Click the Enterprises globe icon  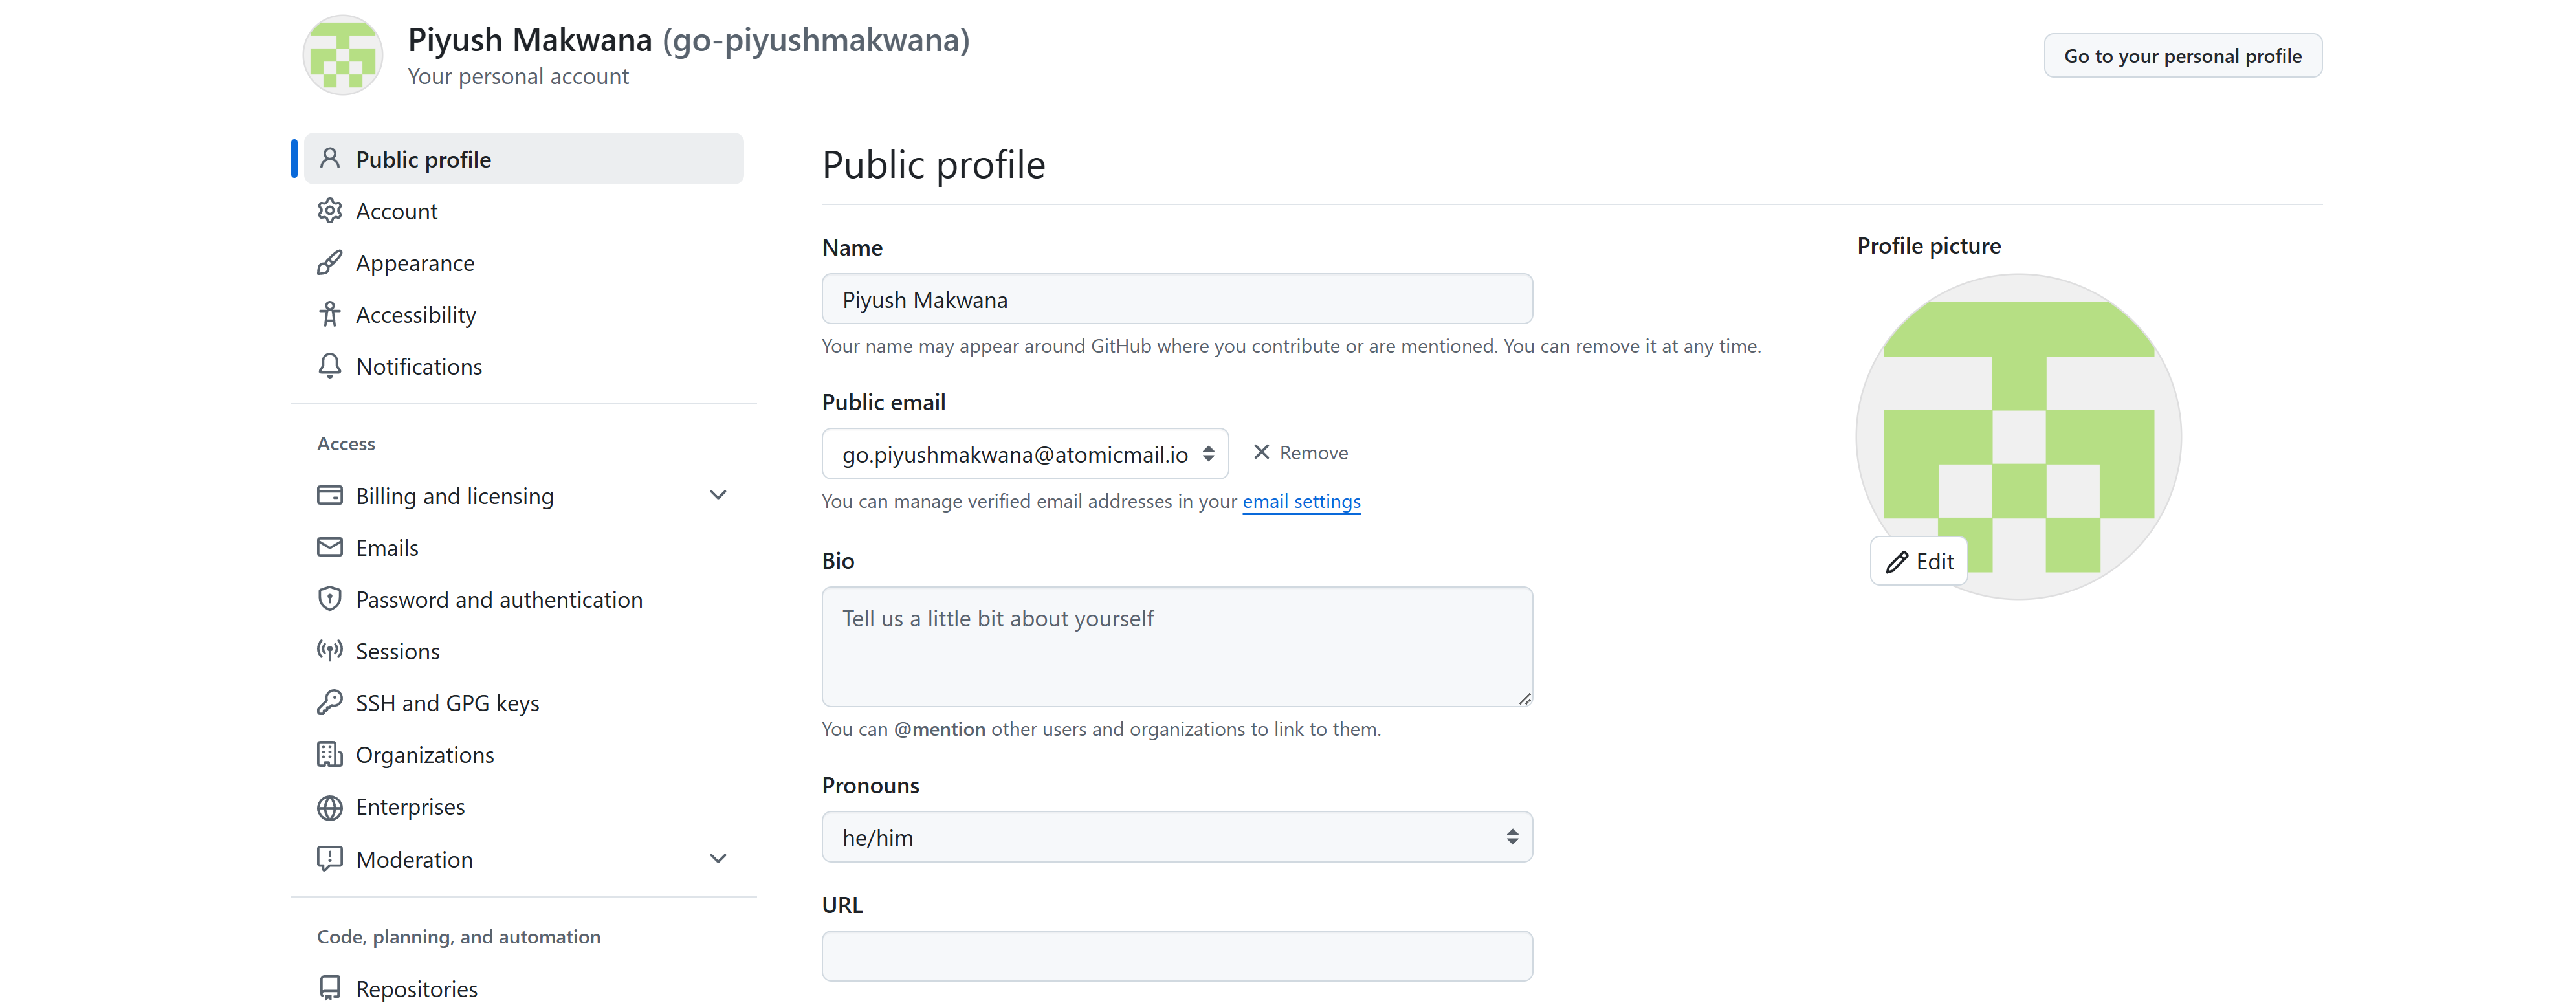(x=329, y=807)
